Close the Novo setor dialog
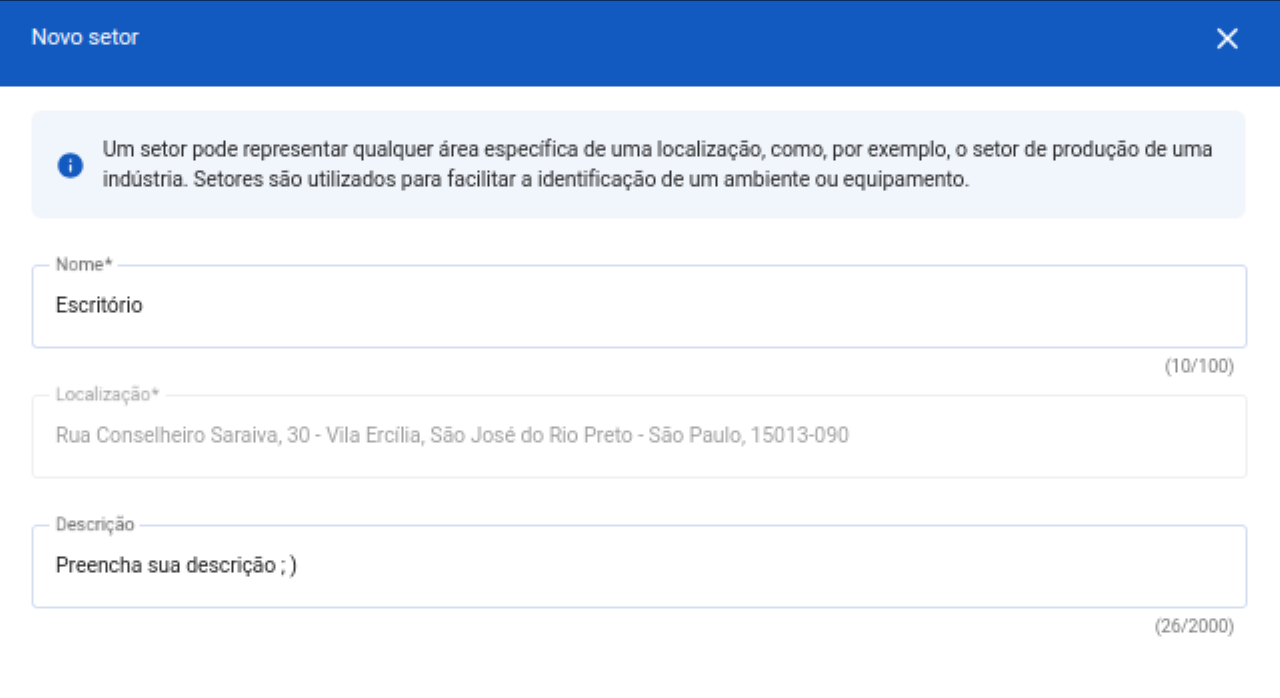This screenshot has height=698, width=1280. [1227, 39]
